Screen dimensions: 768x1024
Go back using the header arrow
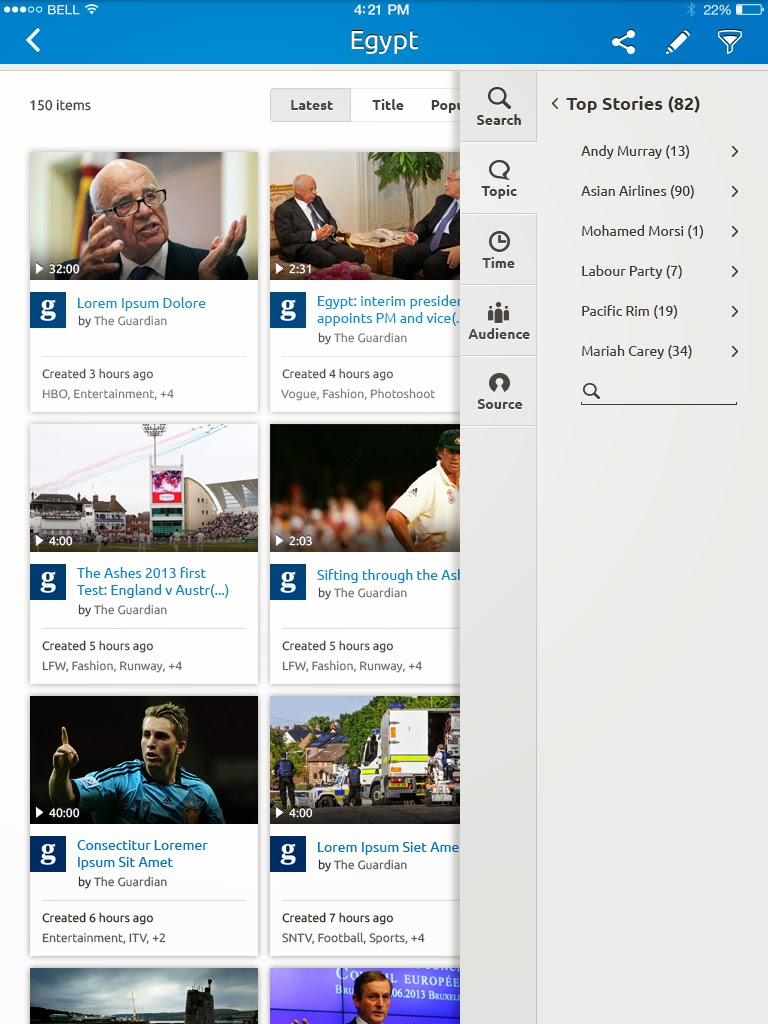point(33,40)
